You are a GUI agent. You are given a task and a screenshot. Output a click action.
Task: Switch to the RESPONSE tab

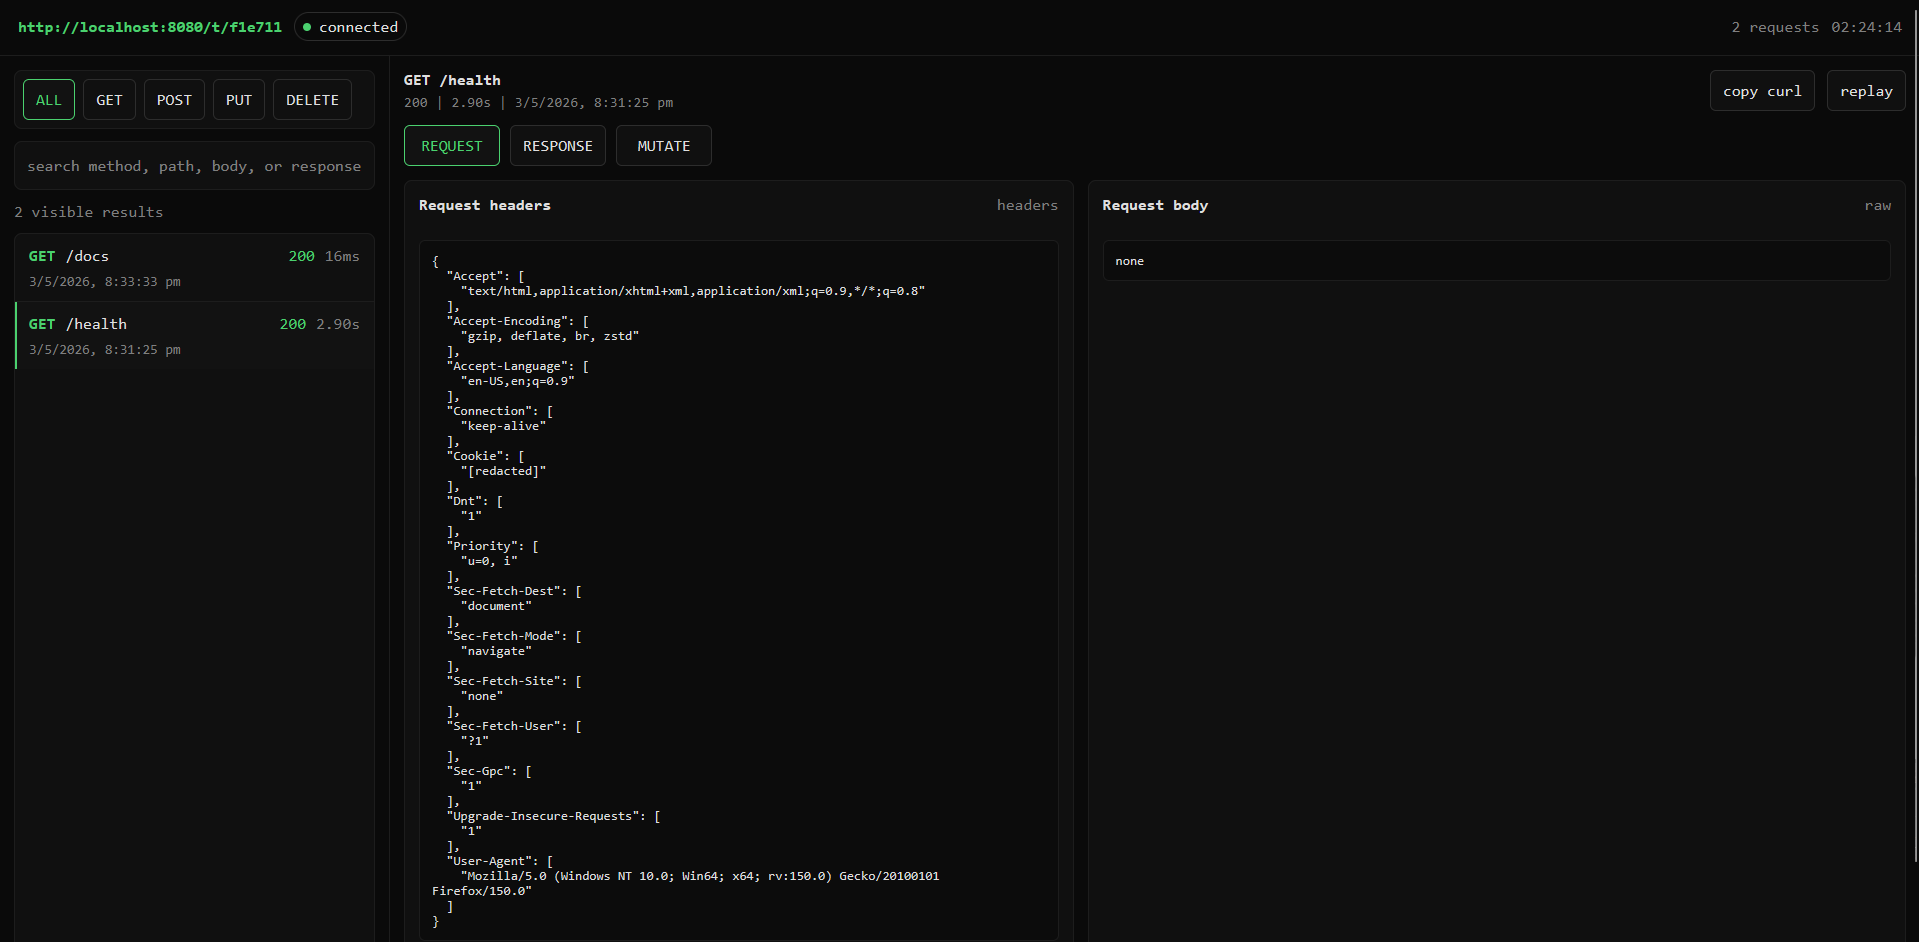557,146
